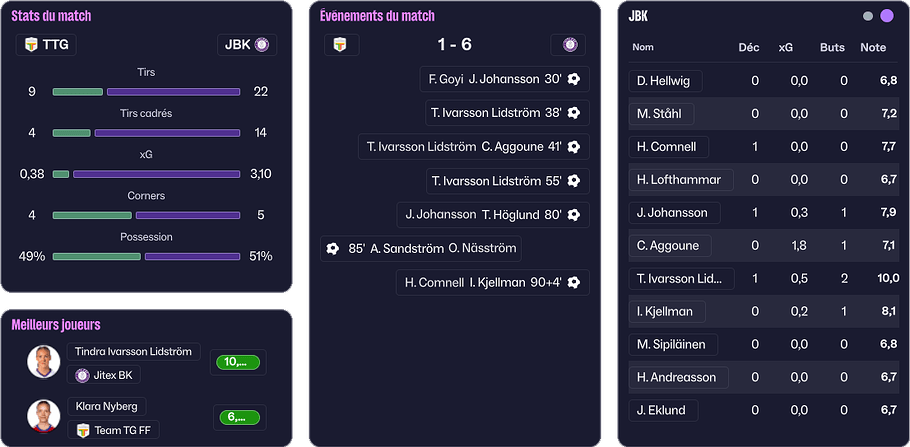Click Klara Nyberg's green rating badge

pyautogui.click(x=237, y=417)
